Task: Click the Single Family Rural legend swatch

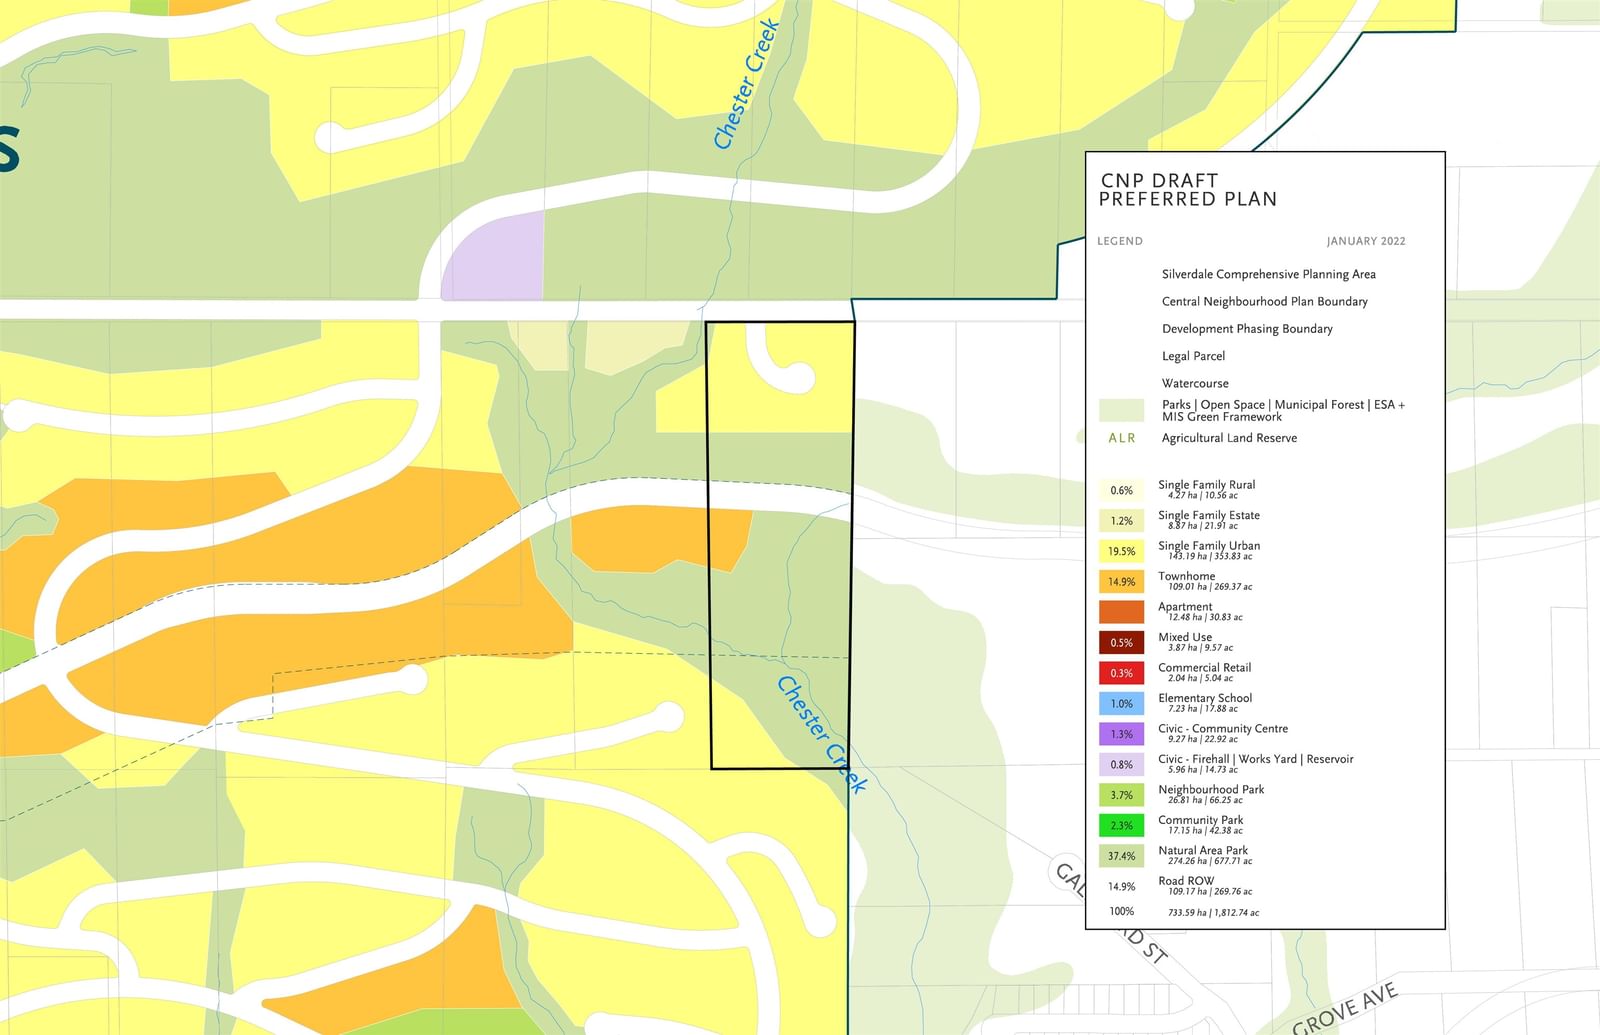Action: (1121, 490)
